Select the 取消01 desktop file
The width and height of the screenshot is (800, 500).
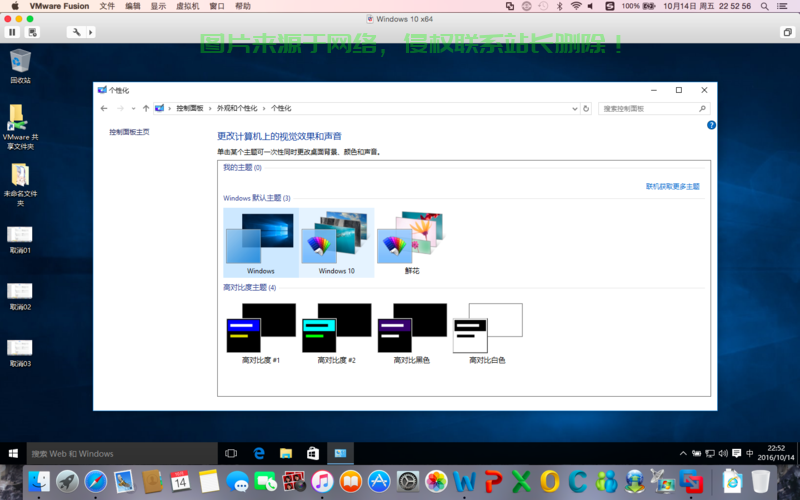(x=20, y=240)
